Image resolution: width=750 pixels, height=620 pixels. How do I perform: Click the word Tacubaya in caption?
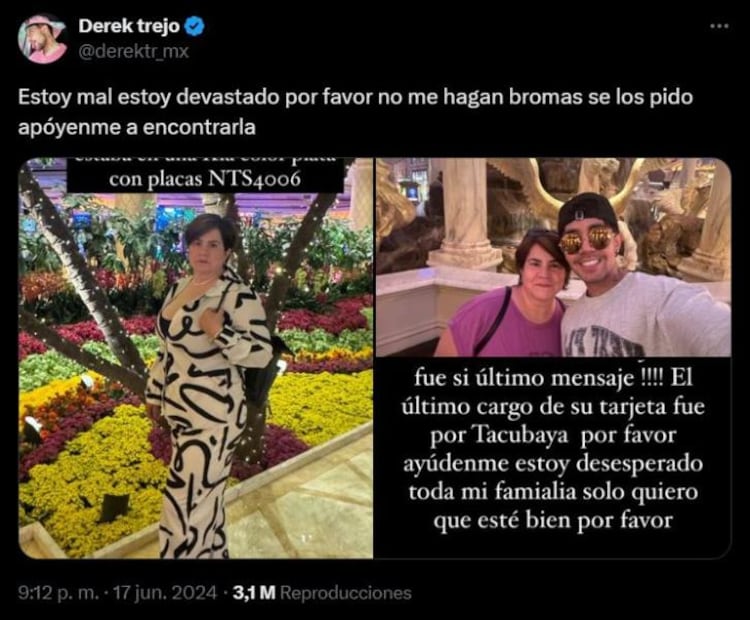(522, 435)
